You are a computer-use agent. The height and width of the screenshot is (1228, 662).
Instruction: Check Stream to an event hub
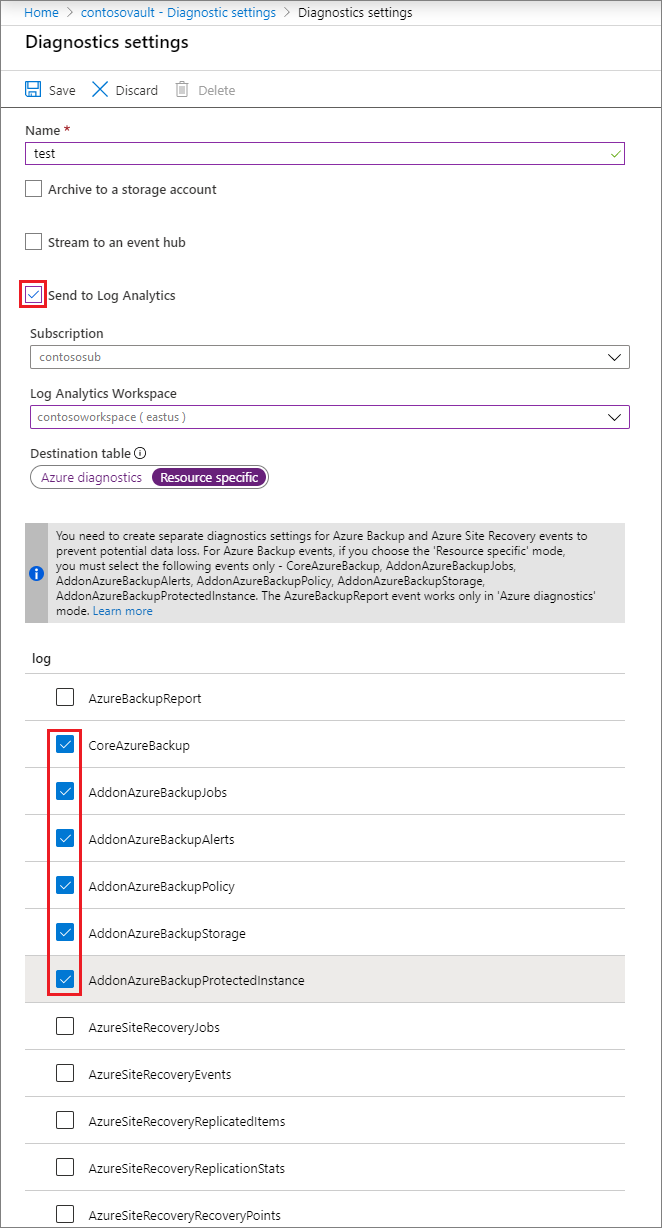(34, 242)
